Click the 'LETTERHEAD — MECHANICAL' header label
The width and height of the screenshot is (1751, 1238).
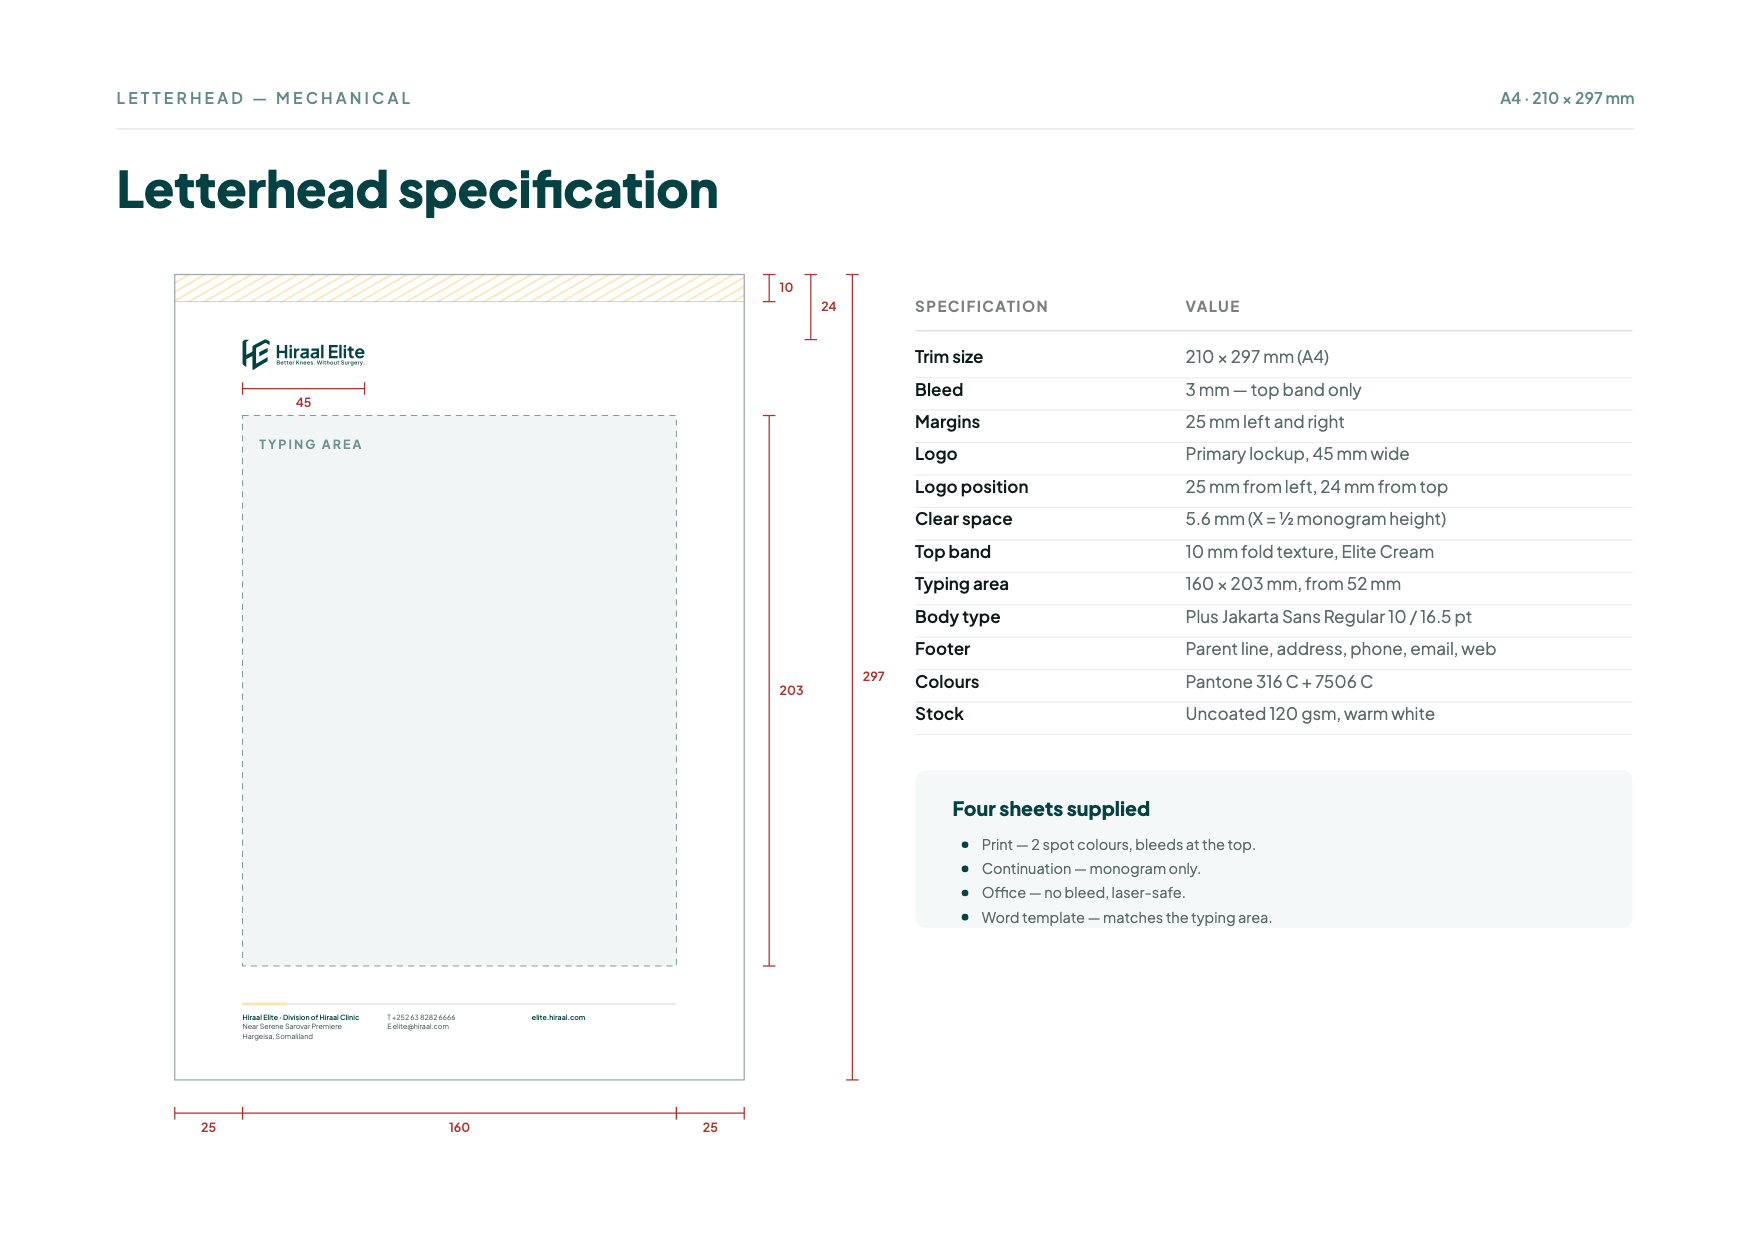[264, 98]
